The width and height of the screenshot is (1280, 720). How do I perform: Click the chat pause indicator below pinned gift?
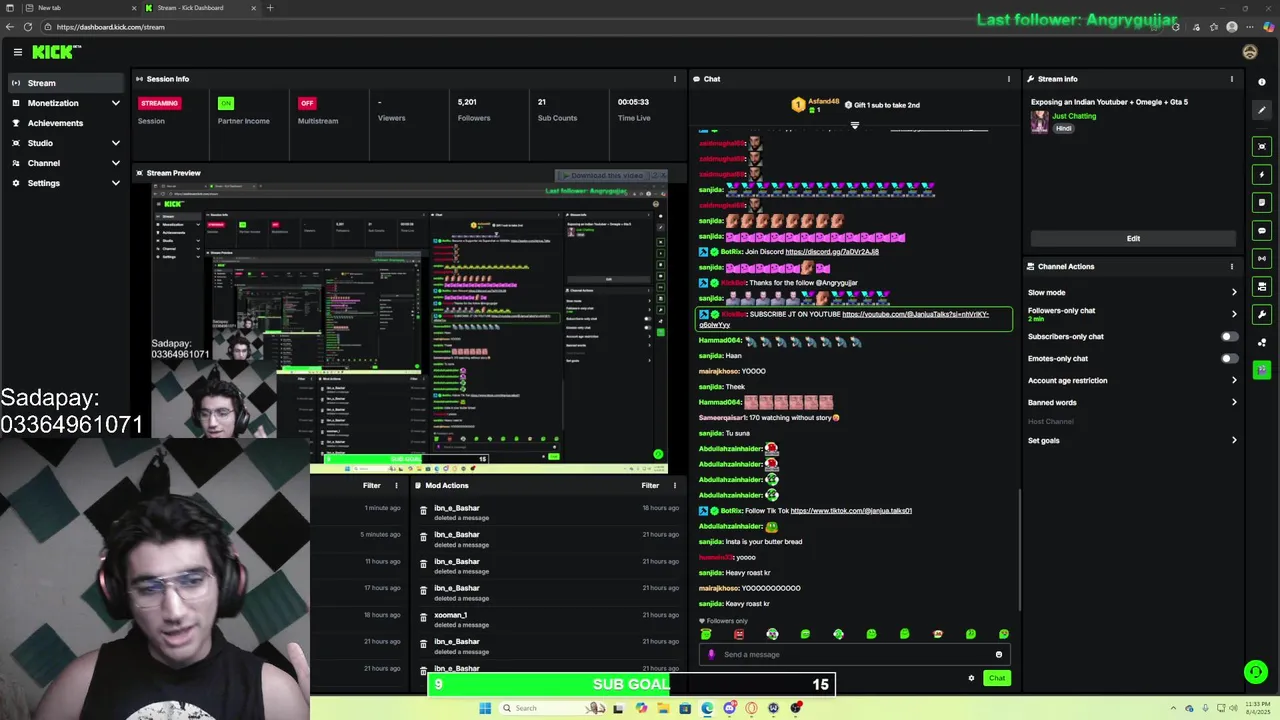coord(854,125)
